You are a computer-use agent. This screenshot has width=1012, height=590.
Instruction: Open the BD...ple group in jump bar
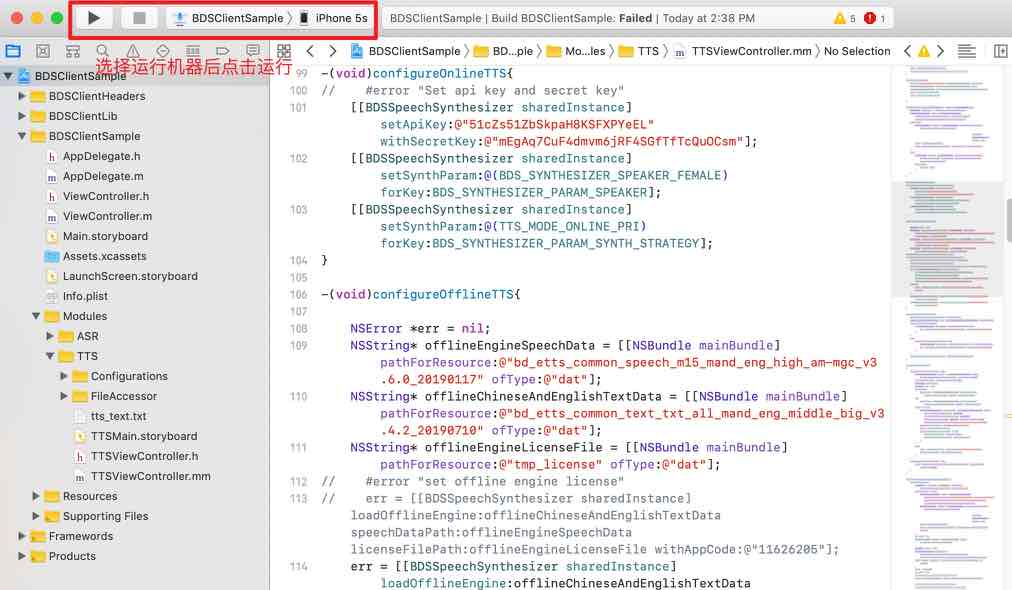click(x=503, y=51)
